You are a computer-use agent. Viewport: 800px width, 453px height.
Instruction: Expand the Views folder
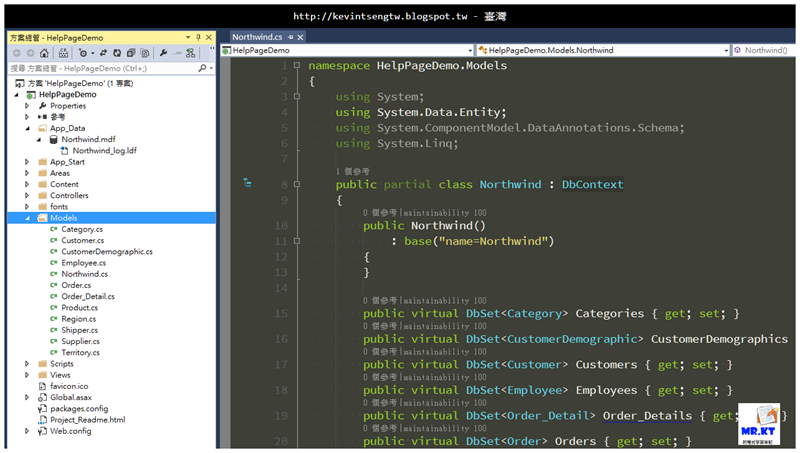point(27,375)
